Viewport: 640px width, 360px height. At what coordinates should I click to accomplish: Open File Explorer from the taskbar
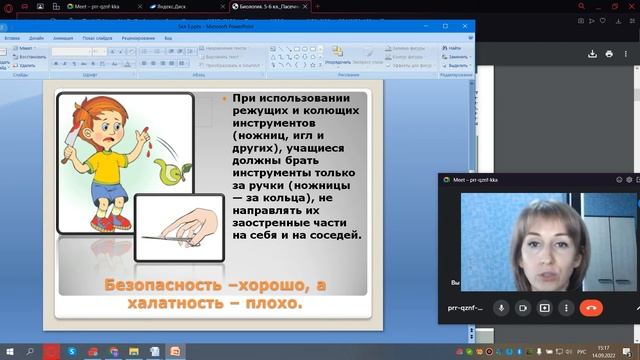134,351
